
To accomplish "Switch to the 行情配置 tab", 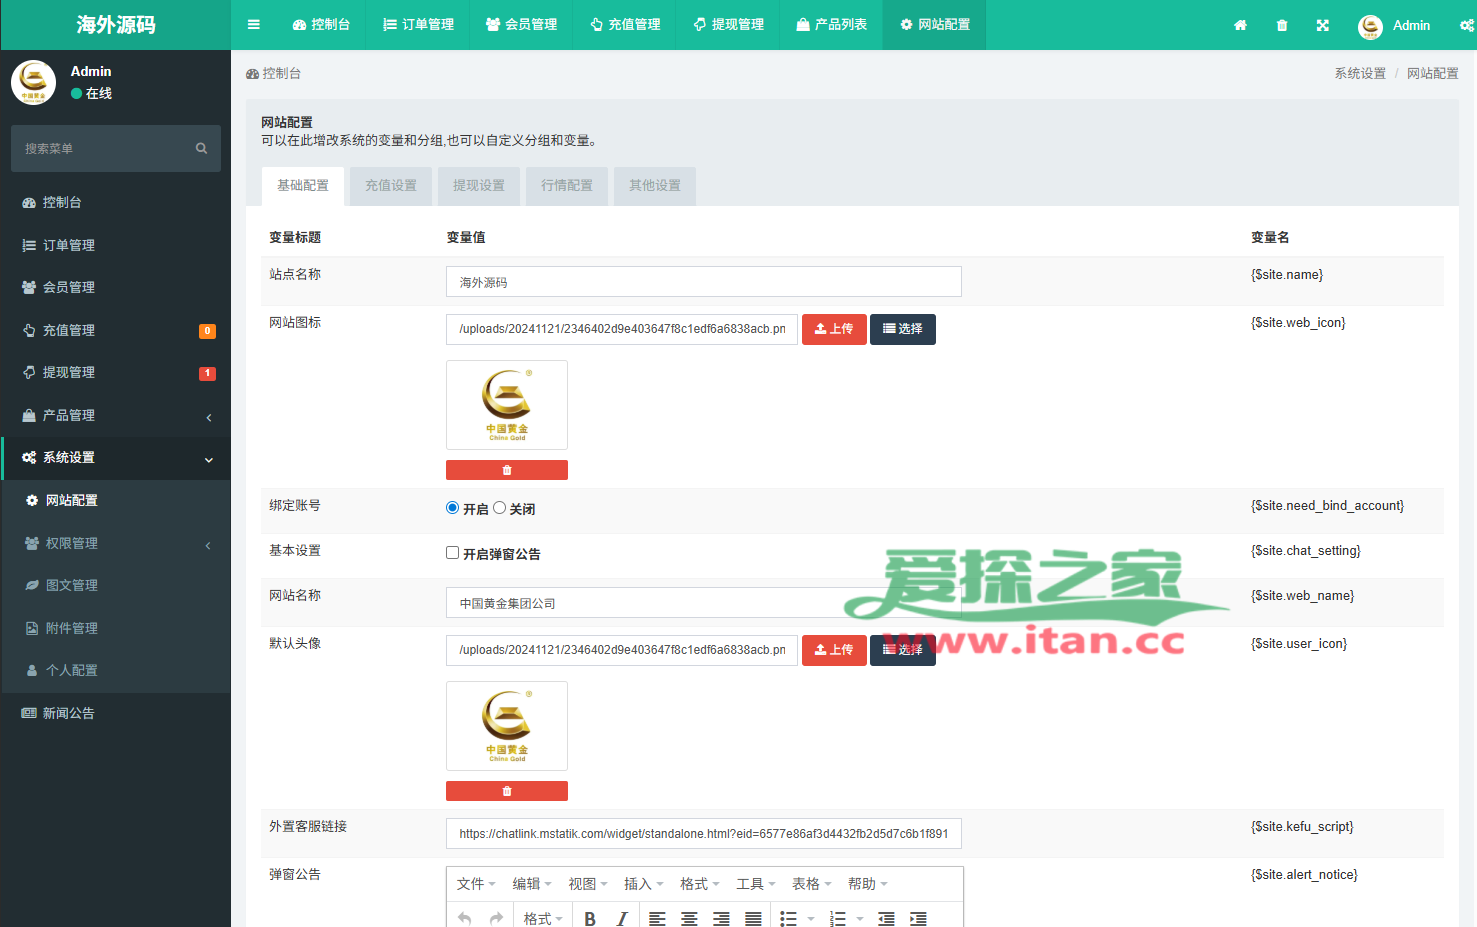I will (567, 186).
